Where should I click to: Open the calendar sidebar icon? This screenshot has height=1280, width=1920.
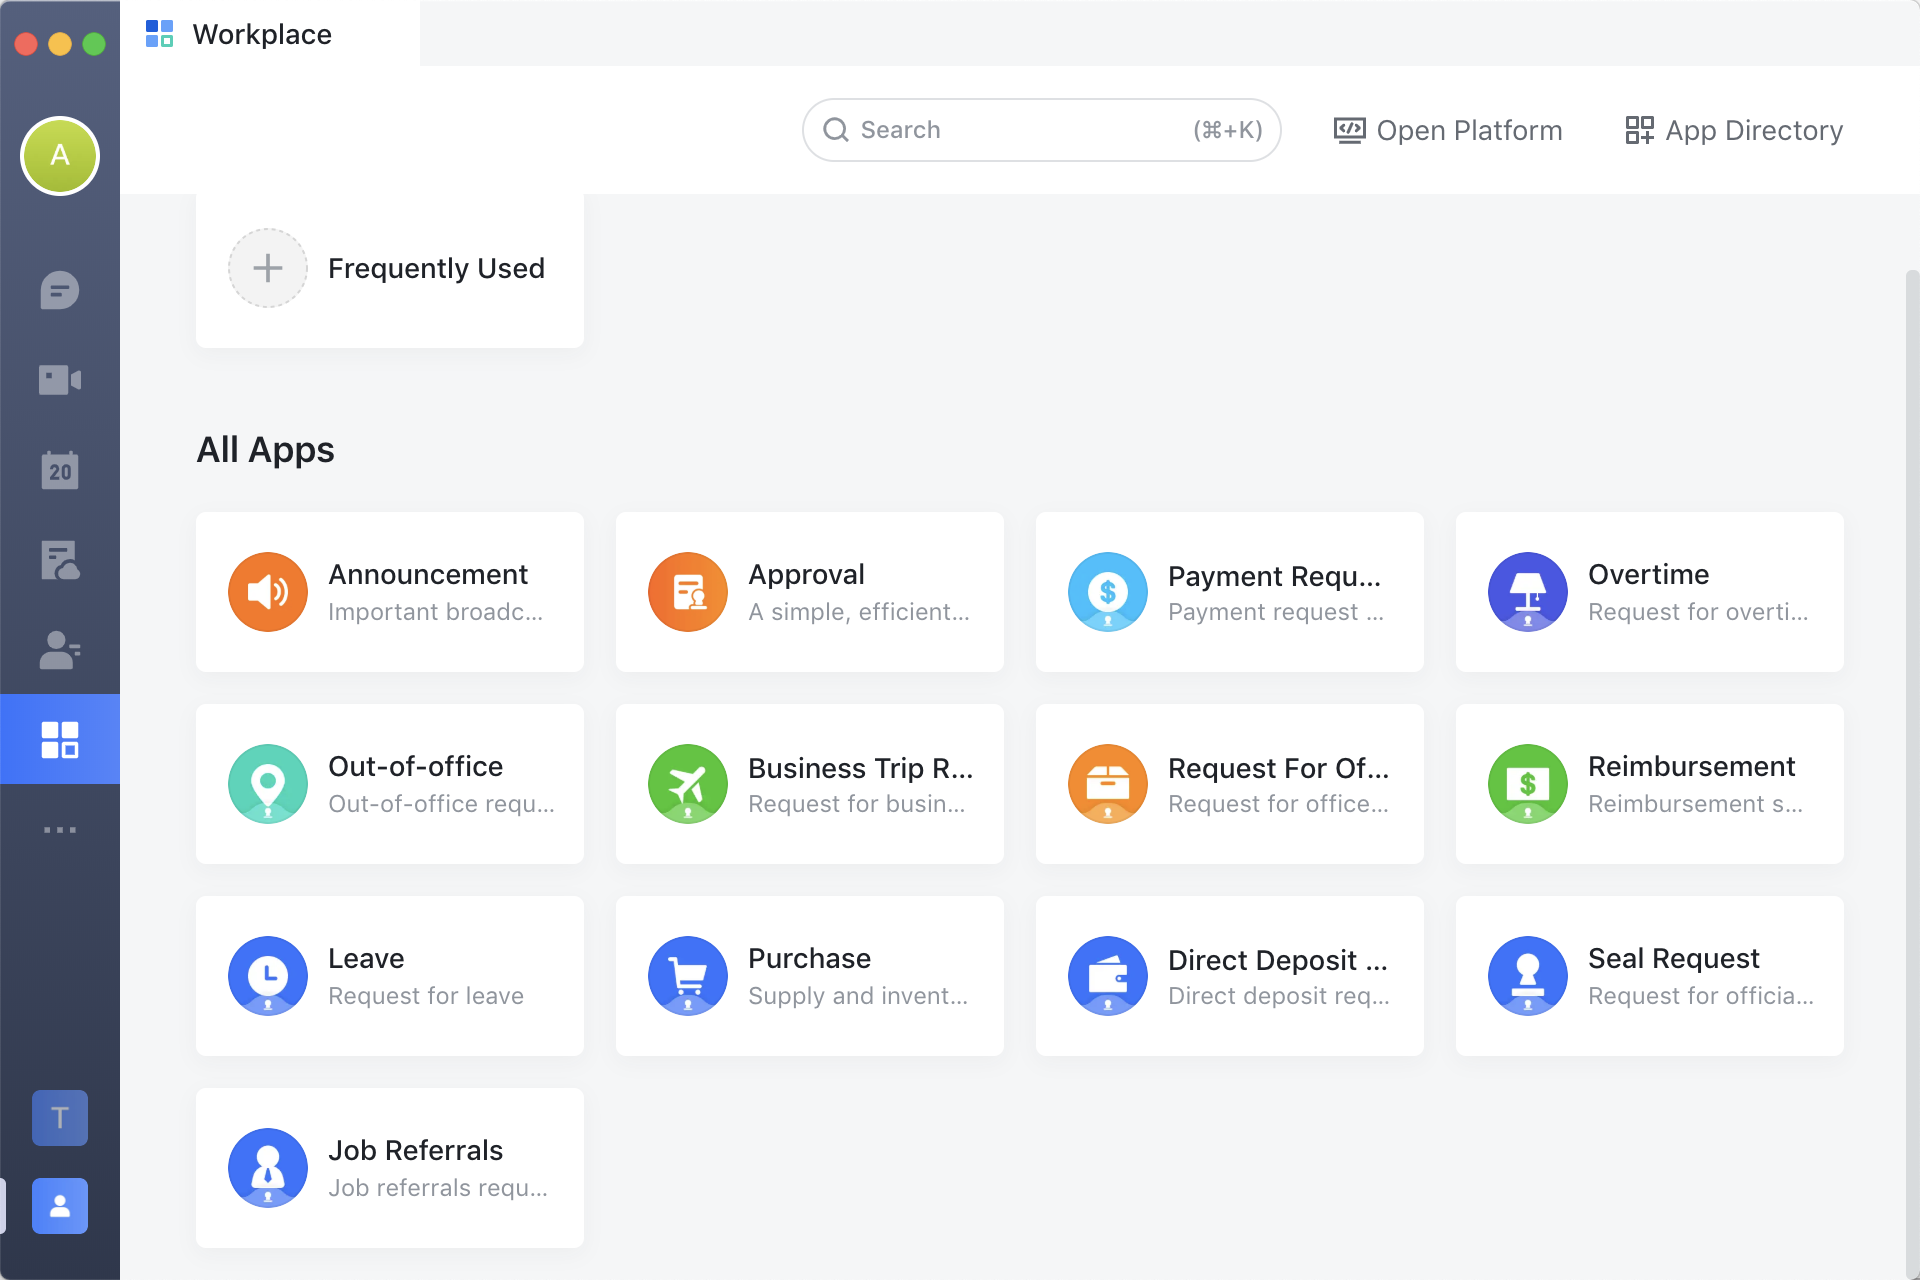pos(60,470)
